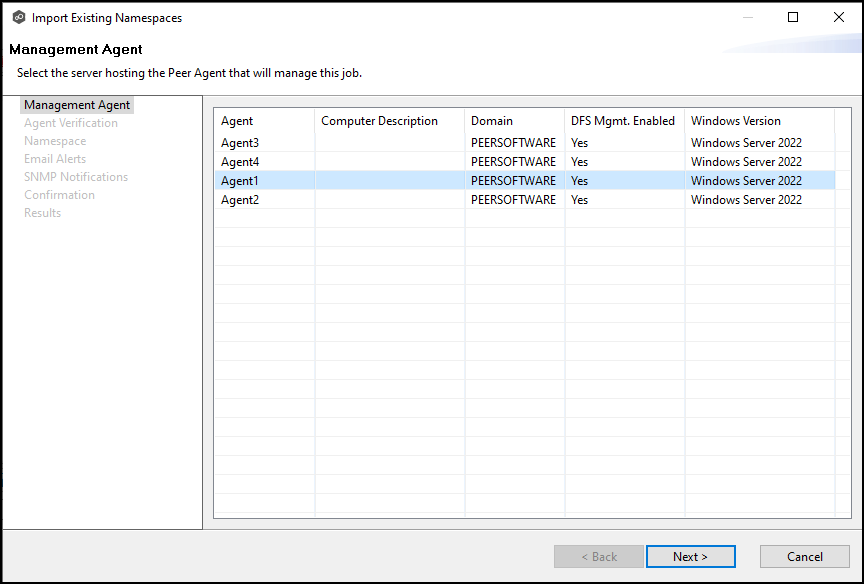Maximize the Import Existing Namespaces window

coord(793,17)
